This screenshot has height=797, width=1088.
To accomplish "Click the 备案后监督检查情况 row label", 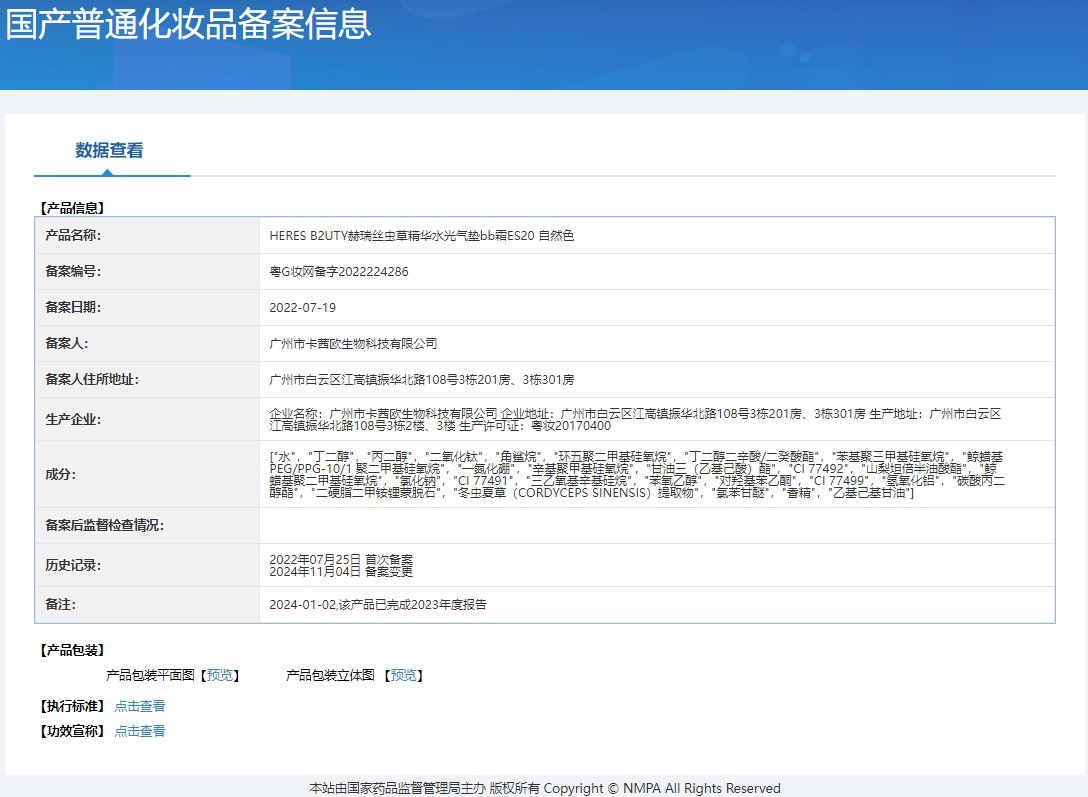I will click(x=104, y=526).
